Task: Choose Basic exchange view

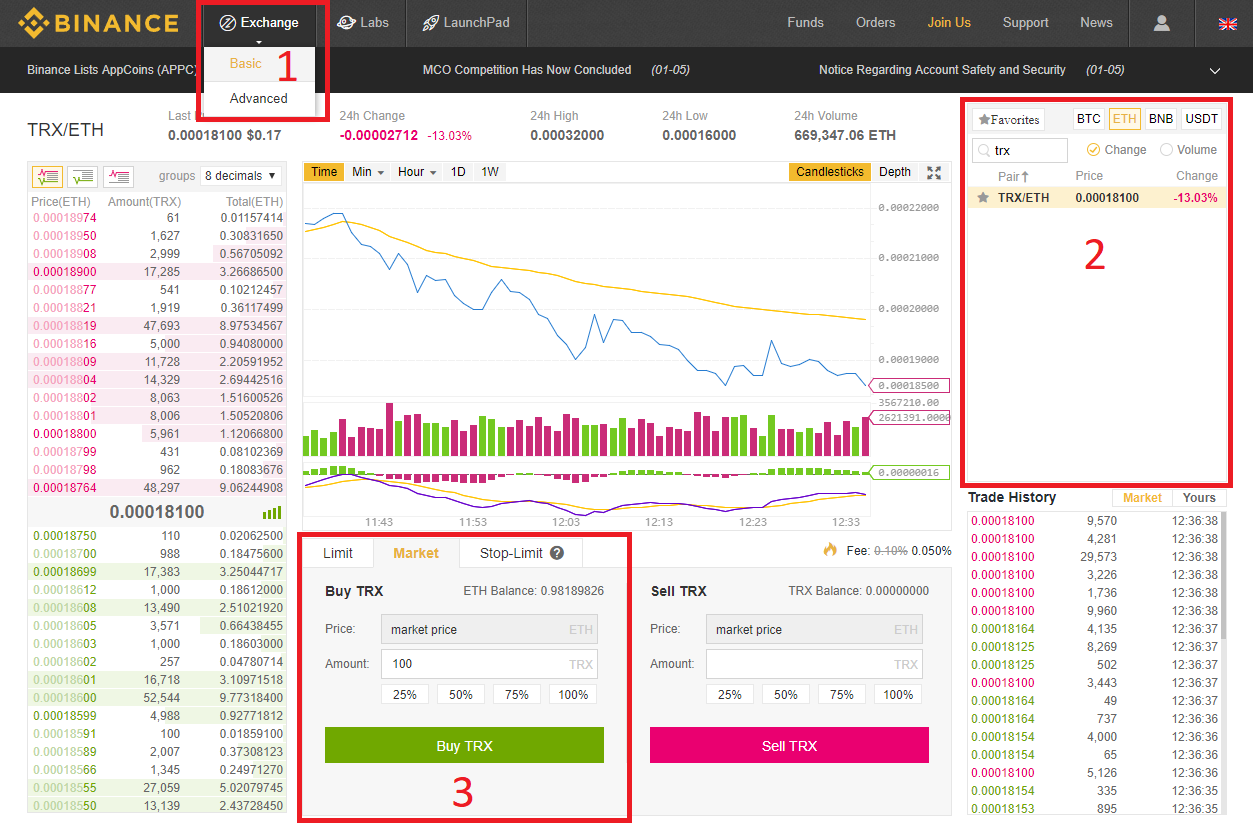Action: (x=246, y=63)
